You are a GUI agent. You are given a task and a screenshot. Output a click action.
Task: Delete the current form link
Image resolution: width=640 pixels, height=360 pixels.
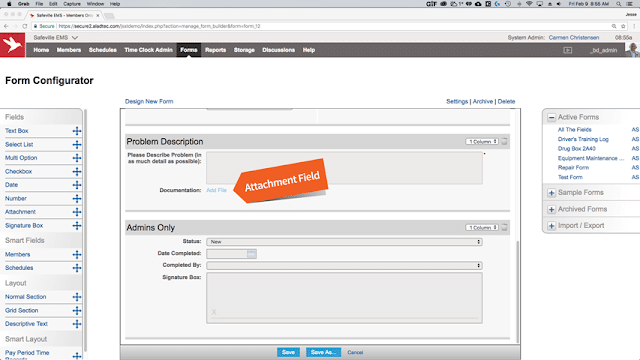pos(506,101)
